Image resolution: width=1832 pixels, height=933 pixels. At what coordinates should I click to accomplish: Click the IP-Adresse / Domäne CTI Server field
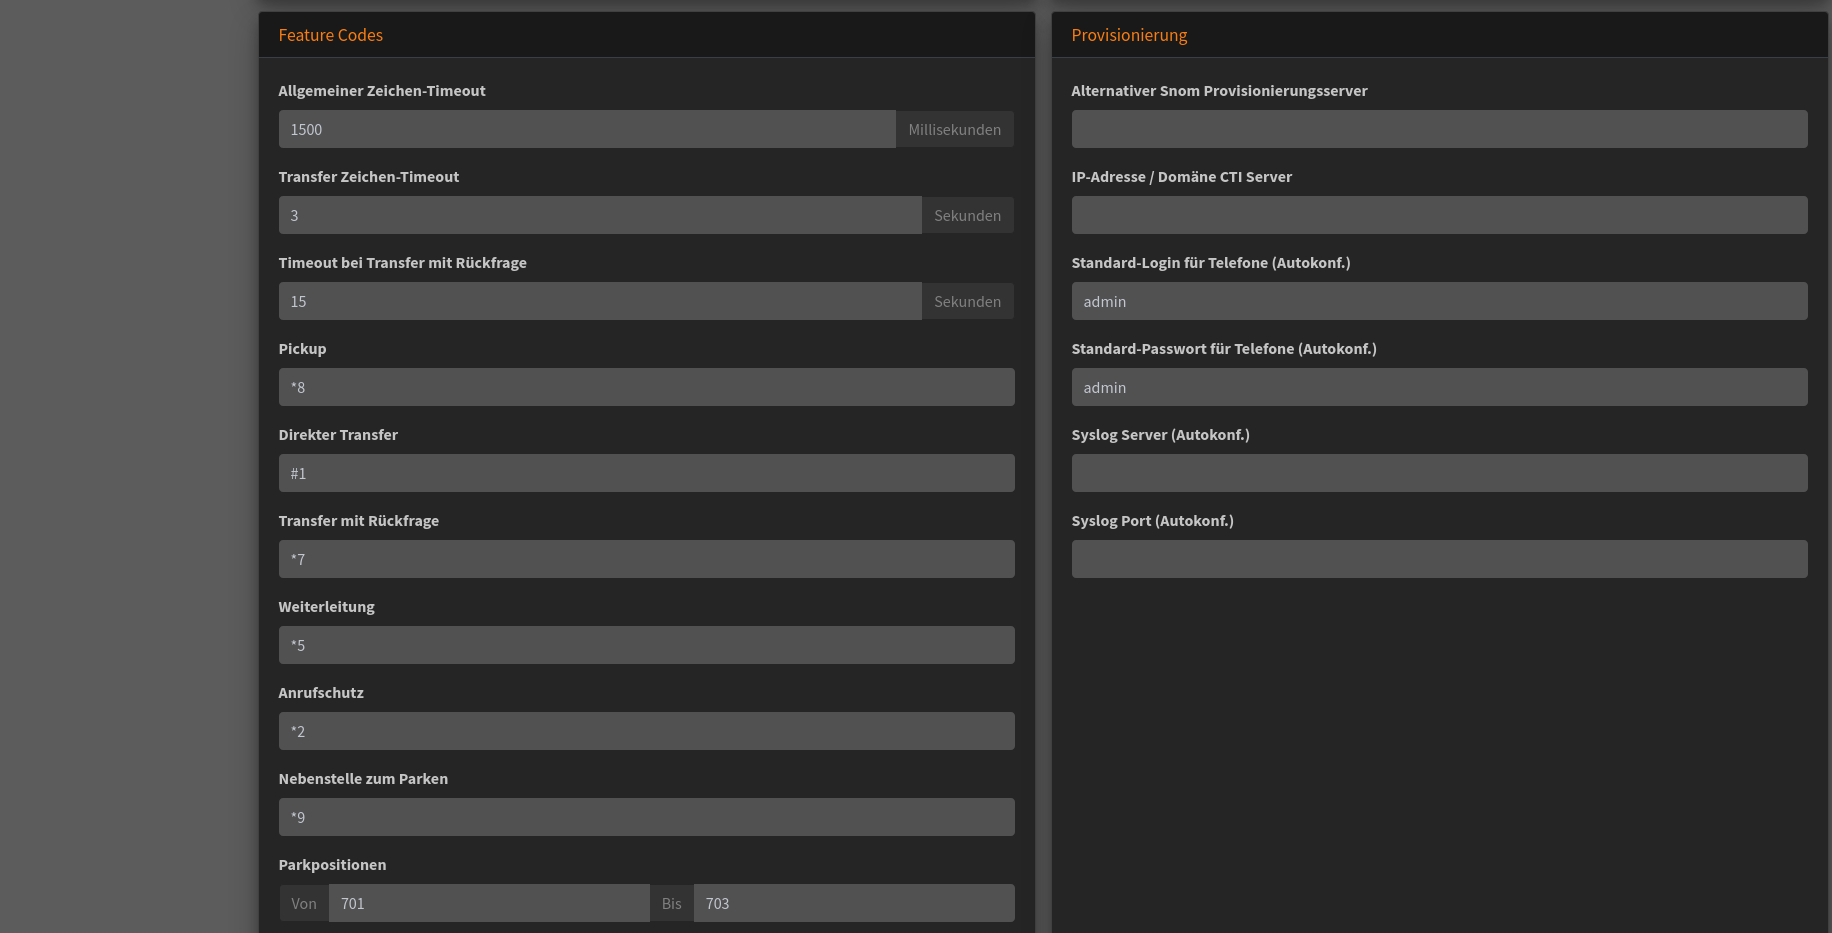click(x=1439, y=215)
